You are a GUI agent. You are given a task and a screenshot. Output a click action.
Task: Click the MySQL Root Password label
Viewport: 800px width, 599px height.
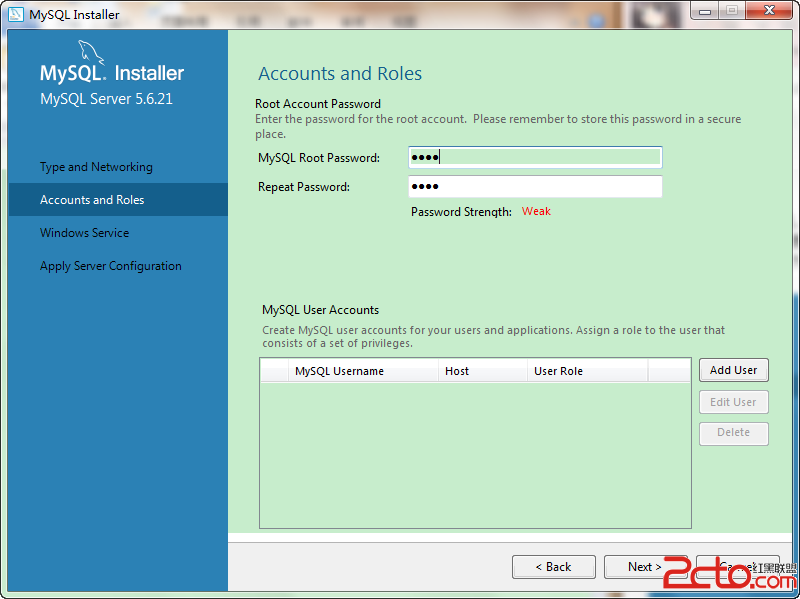319,158
